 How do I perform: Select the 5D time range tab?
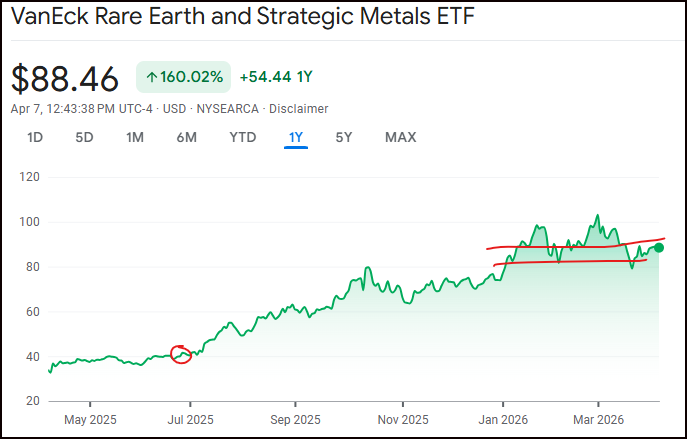(85, 137)
